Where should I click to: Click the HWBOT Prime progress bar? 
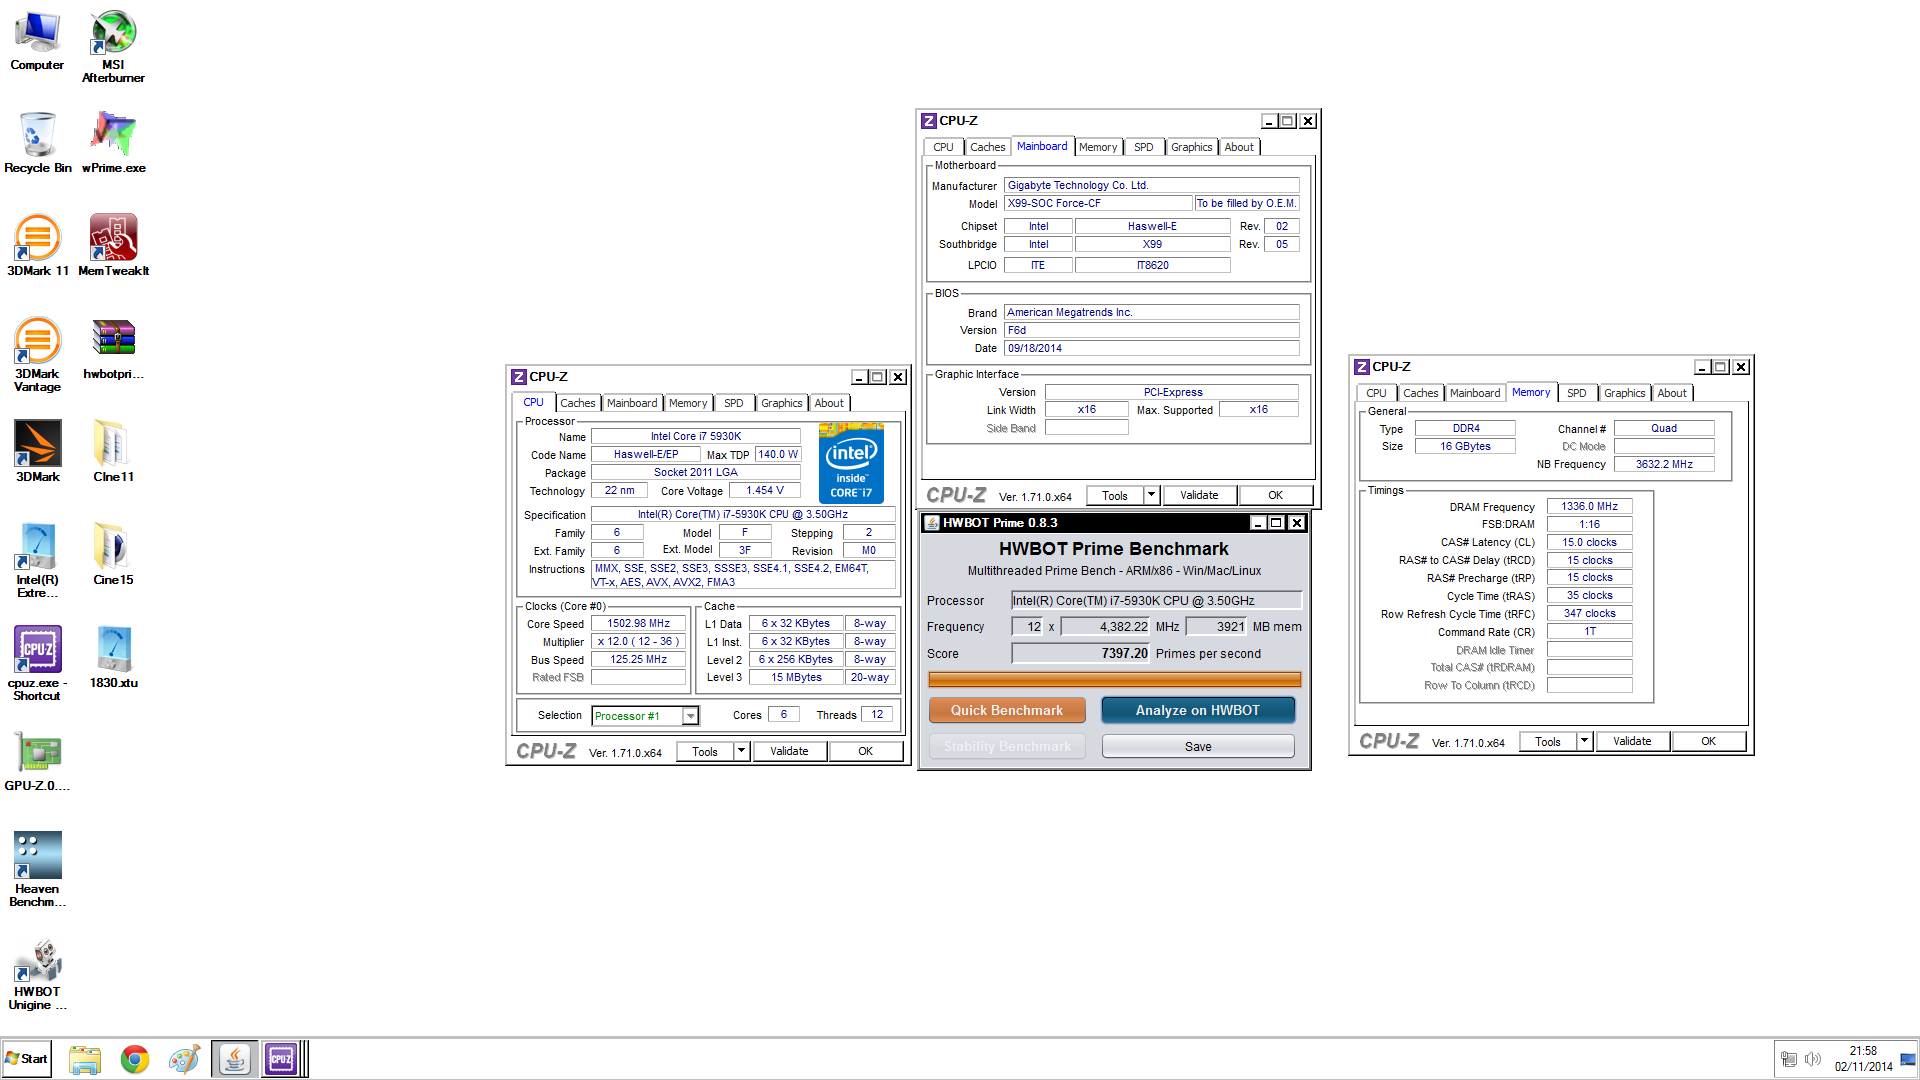pos(1114,679)
